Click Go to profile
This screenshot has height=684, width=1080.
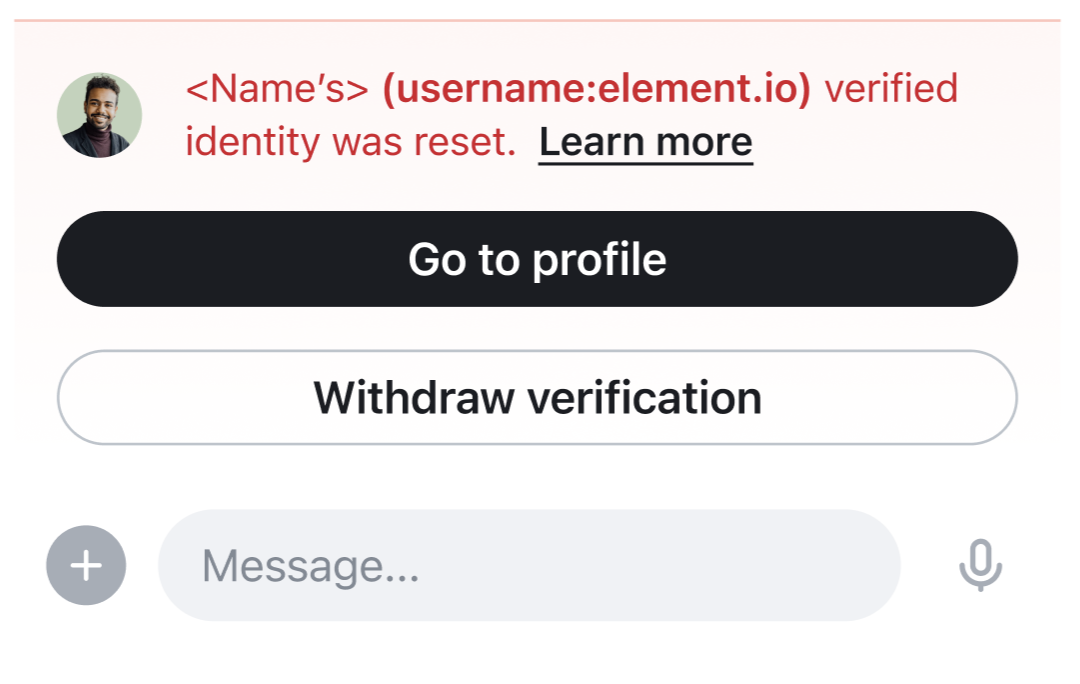(537, 259)
